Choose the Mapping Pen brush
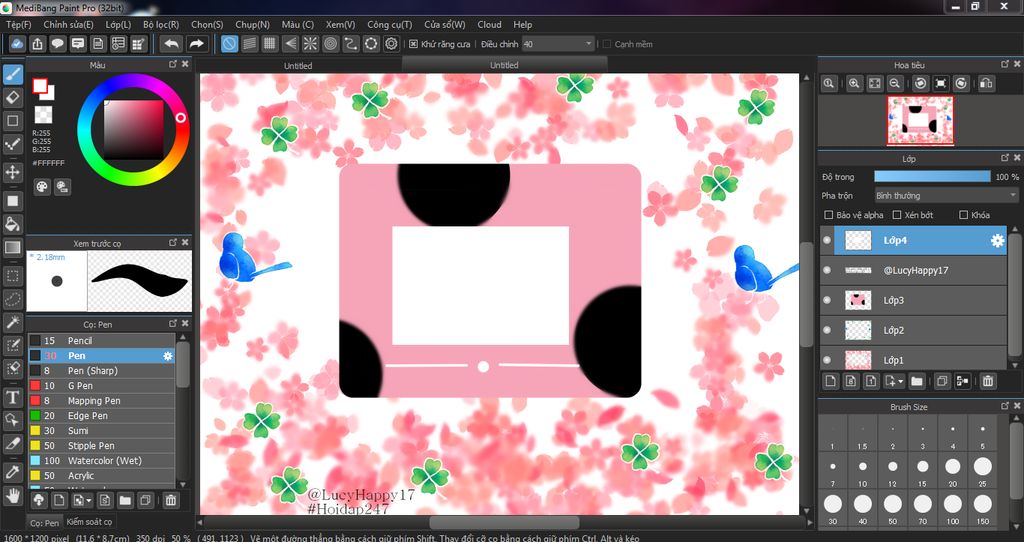 [x=102, y=401]
